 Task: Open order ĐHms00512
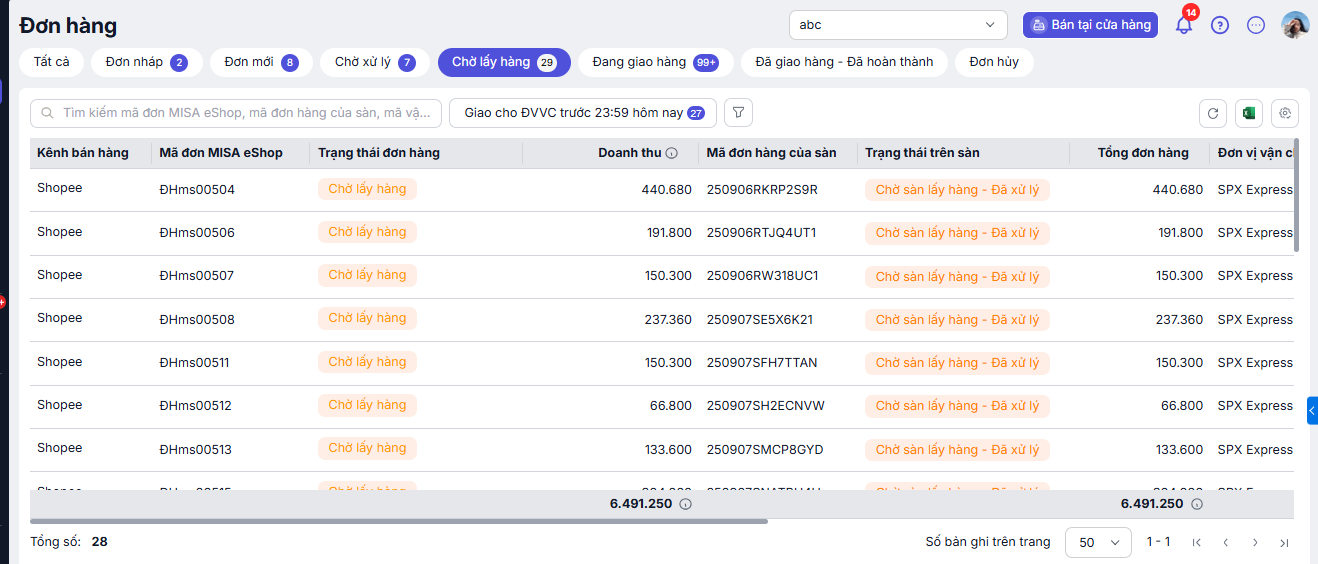pyautogui.click(x=196, y=406)
